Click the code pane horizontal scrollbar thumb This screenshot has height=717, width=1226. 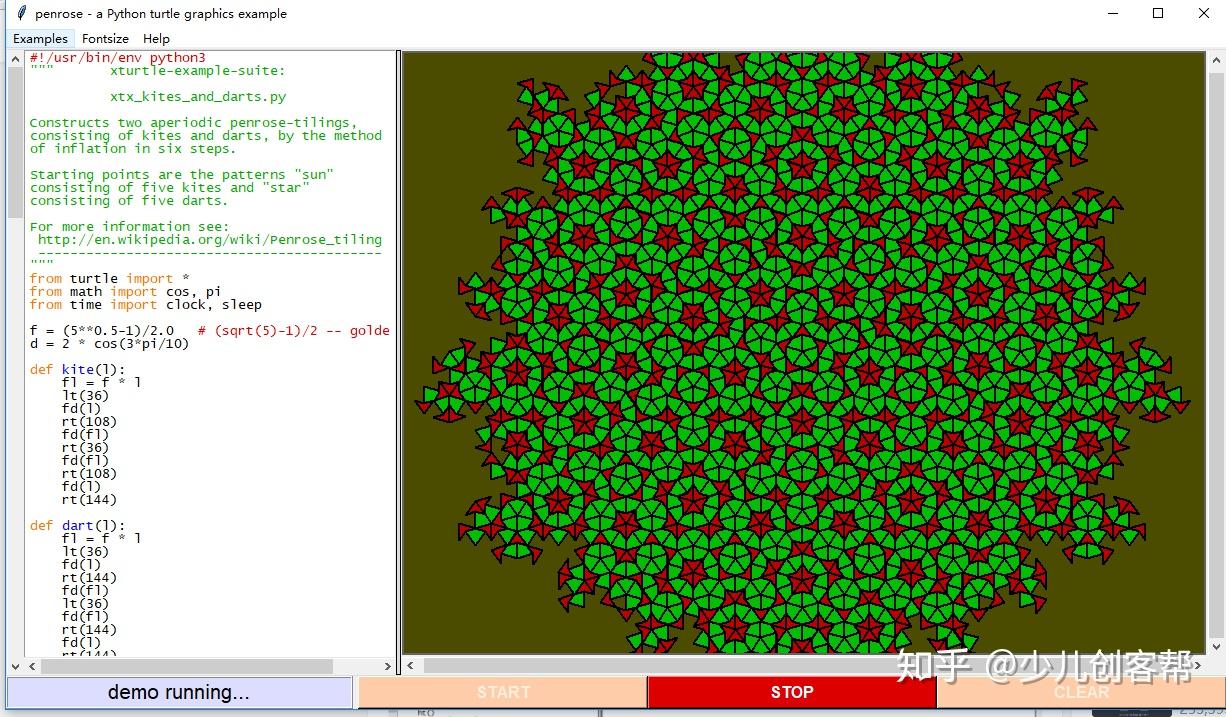point(186,666)
